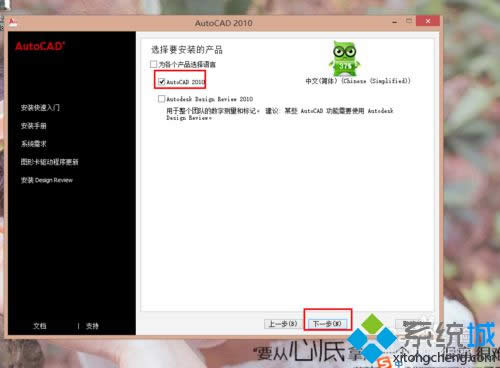The width and height of the screenshot is (500, 368).
Task: Select 安装 Design Review in sidebar
Action: click(x=46, y=180)
